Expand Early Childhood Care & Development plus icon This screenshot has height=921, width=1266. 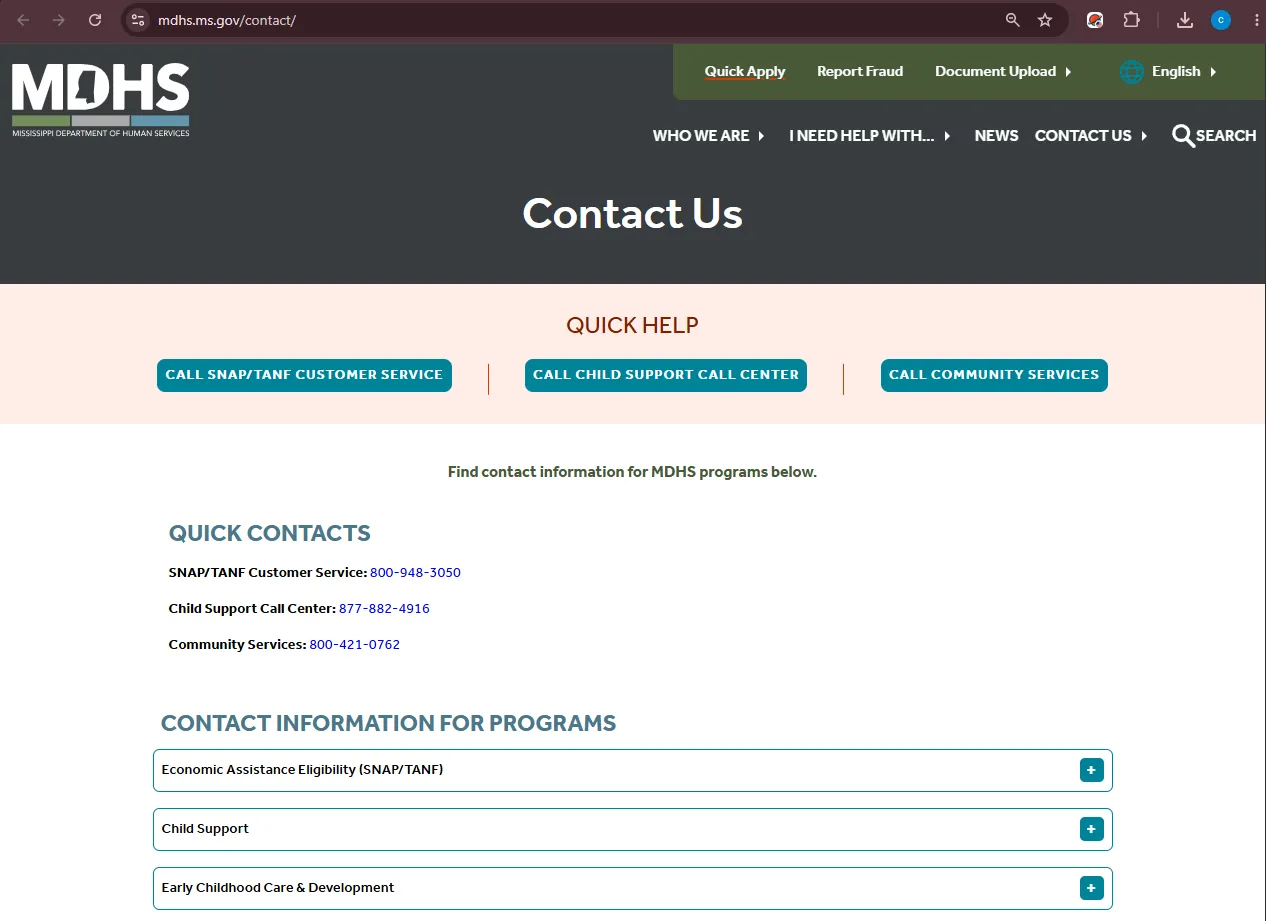pyautogui.click(x=1091, y=888)
